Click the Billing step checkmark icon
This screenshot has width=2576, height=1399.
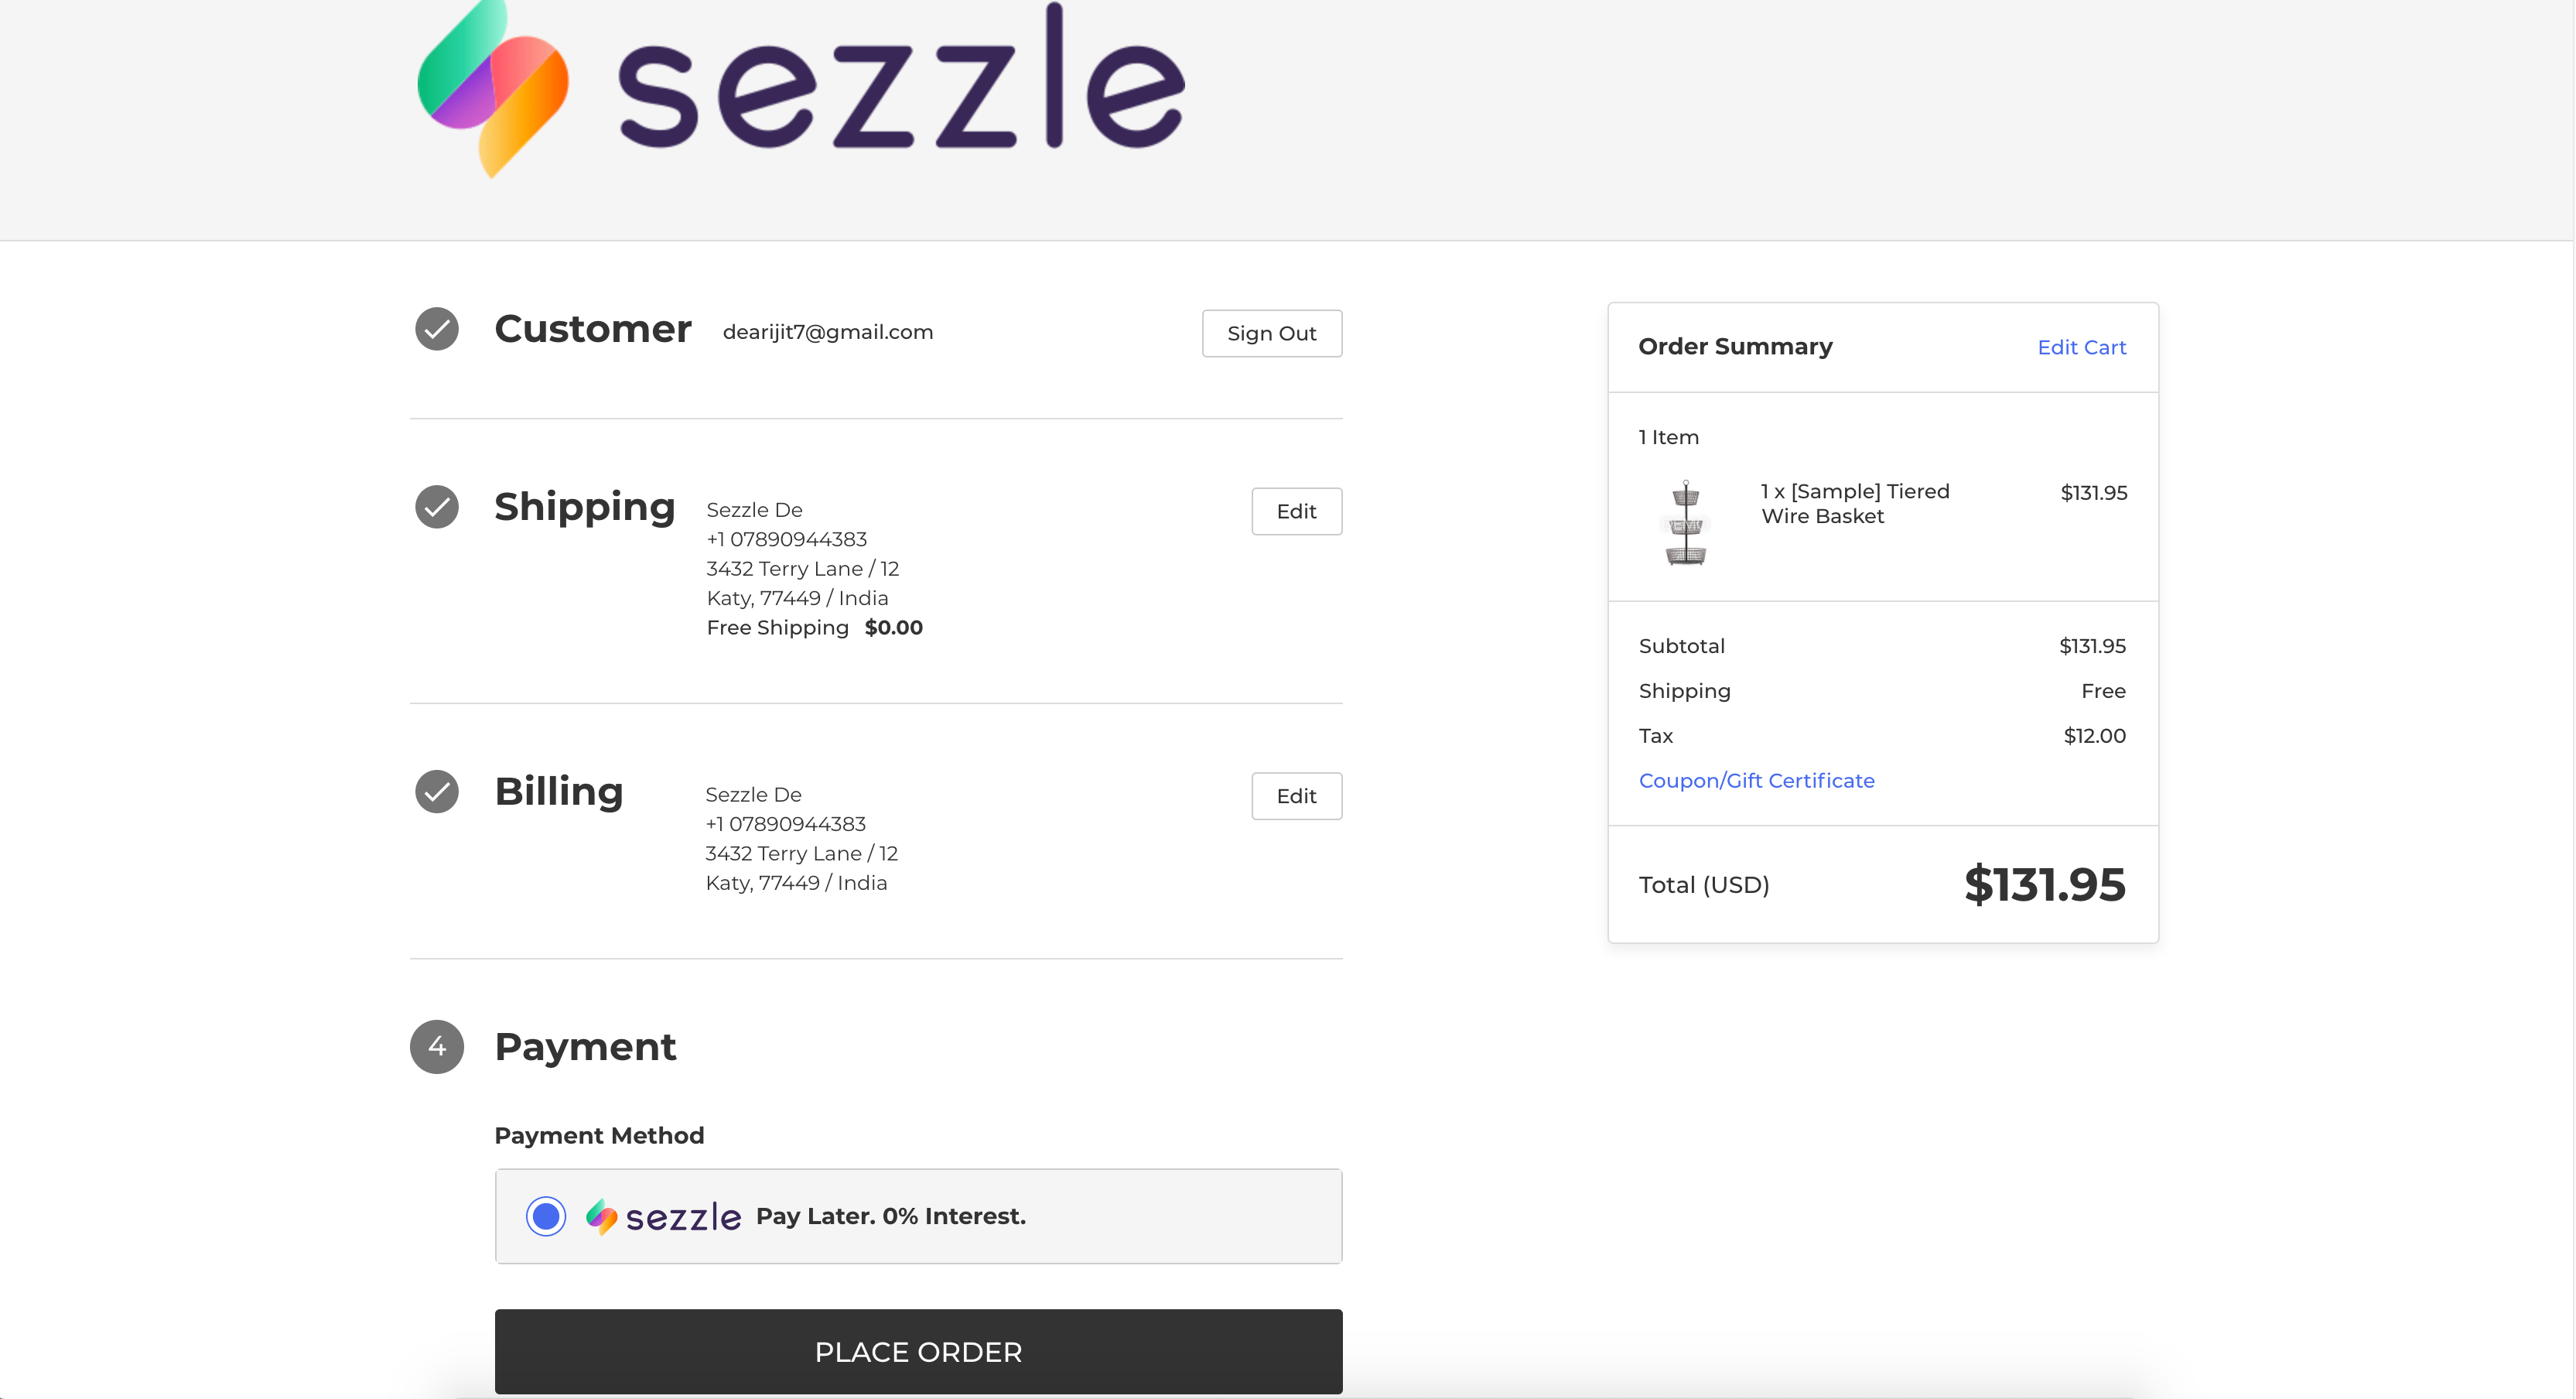pyautogui.click(x=437, y=792)
